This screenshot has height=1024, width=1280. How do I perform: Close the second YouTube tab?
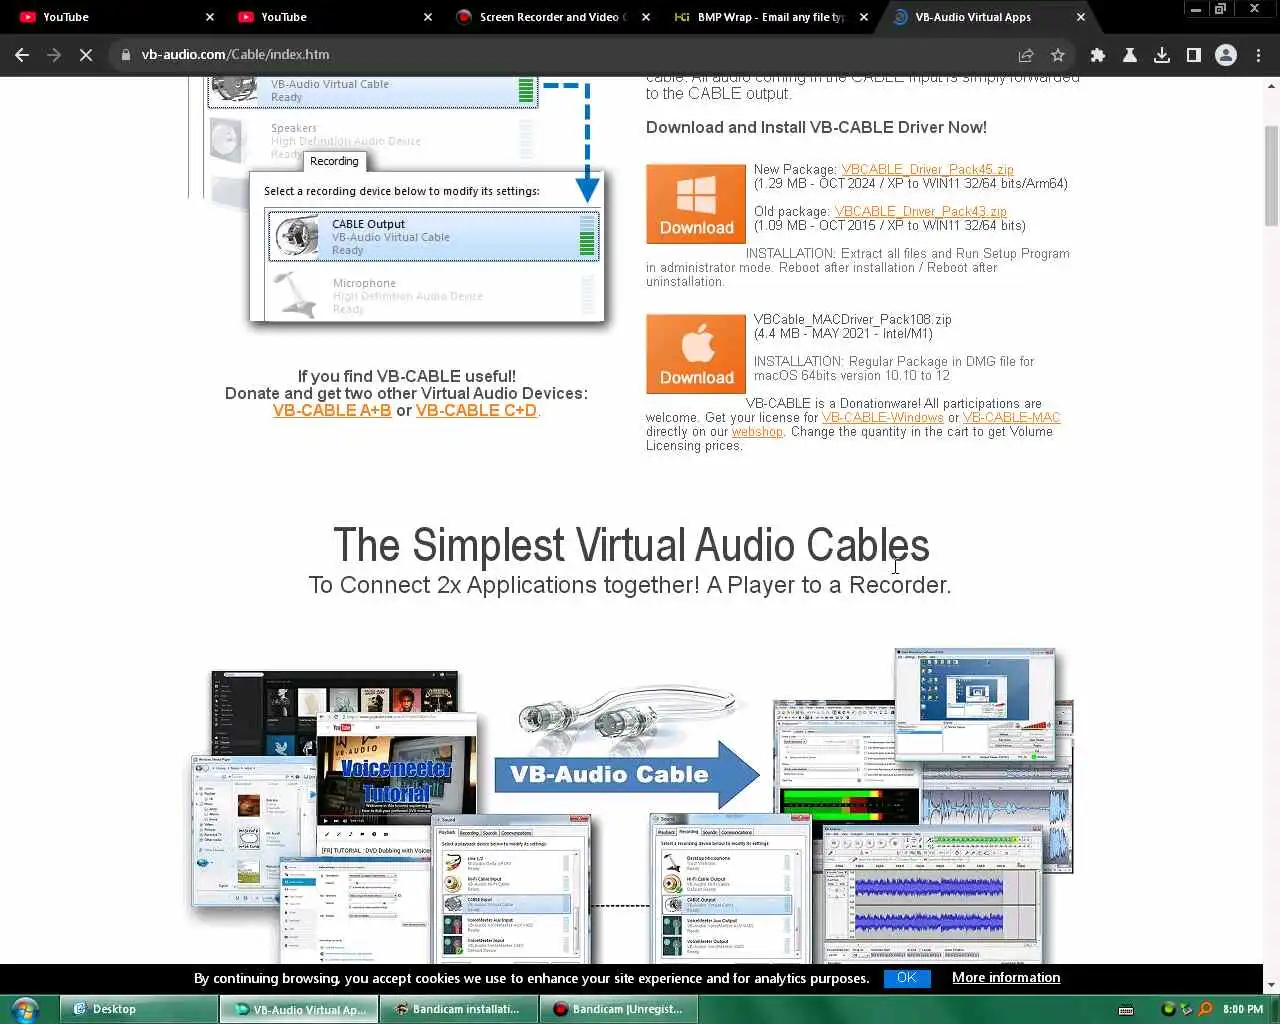[428, 17]
